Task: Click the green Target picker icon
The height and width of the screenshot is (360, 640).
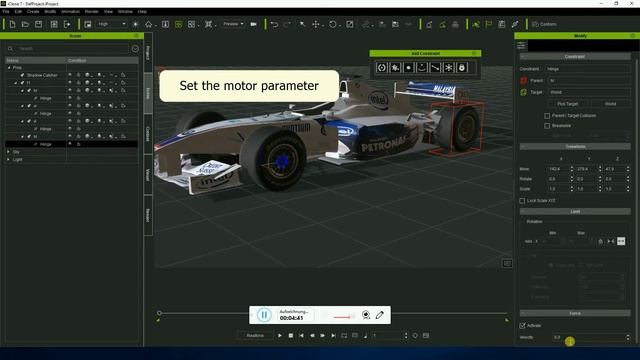Action: point(524,92)
